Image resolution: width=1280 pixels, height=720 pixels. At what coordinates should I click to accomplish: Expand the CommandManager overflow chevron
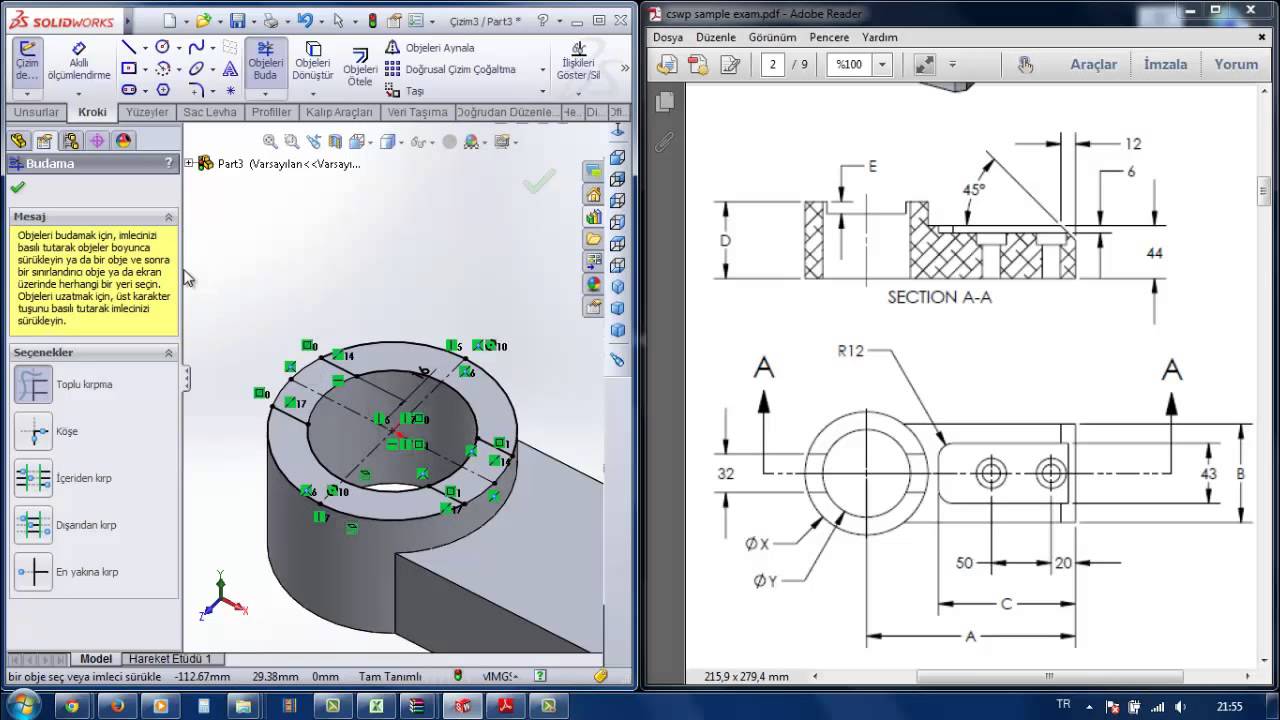point(625,69)
